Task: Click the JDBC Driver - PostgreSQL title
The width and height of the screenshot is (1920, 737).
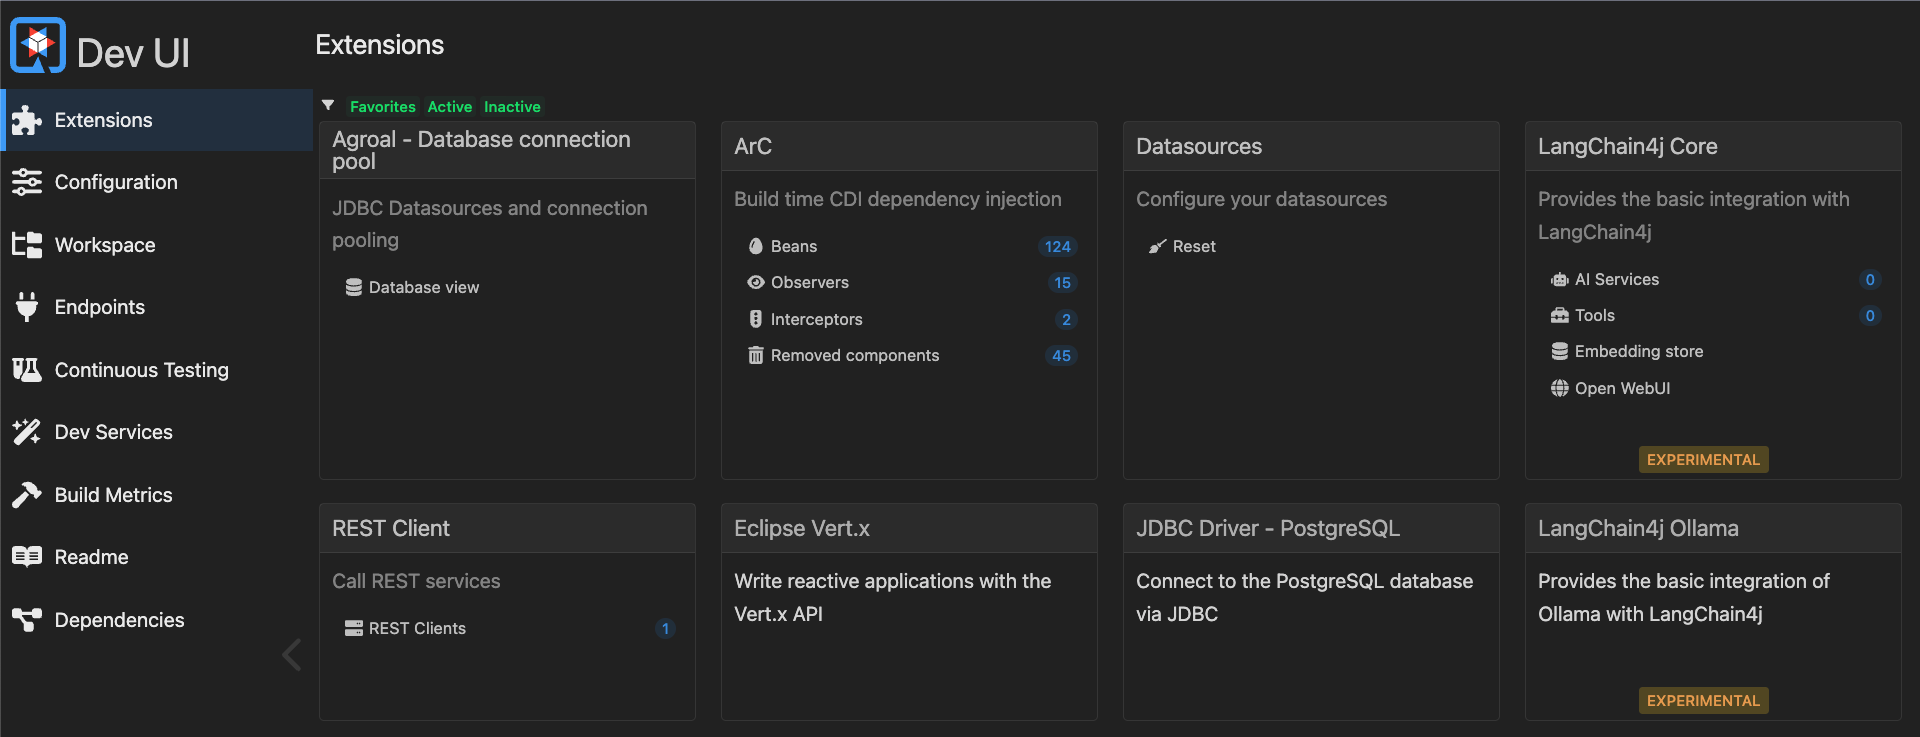Action: point(1268,528)
